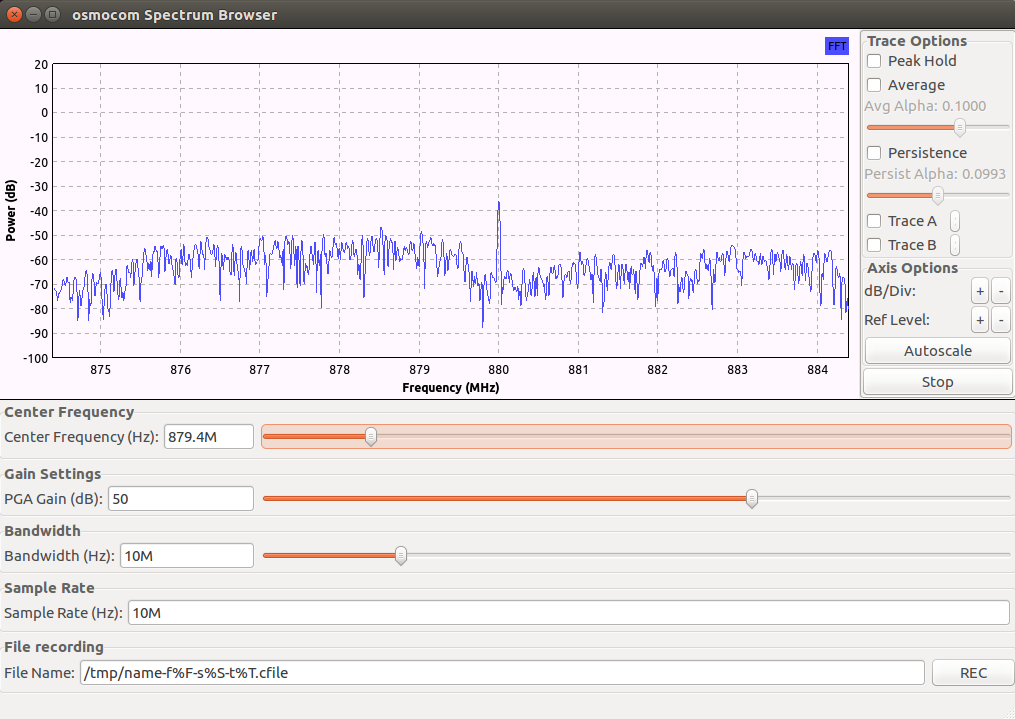Click the 'File recording' heading
This screenshot has height=719, width=1015.
(54, 647)
